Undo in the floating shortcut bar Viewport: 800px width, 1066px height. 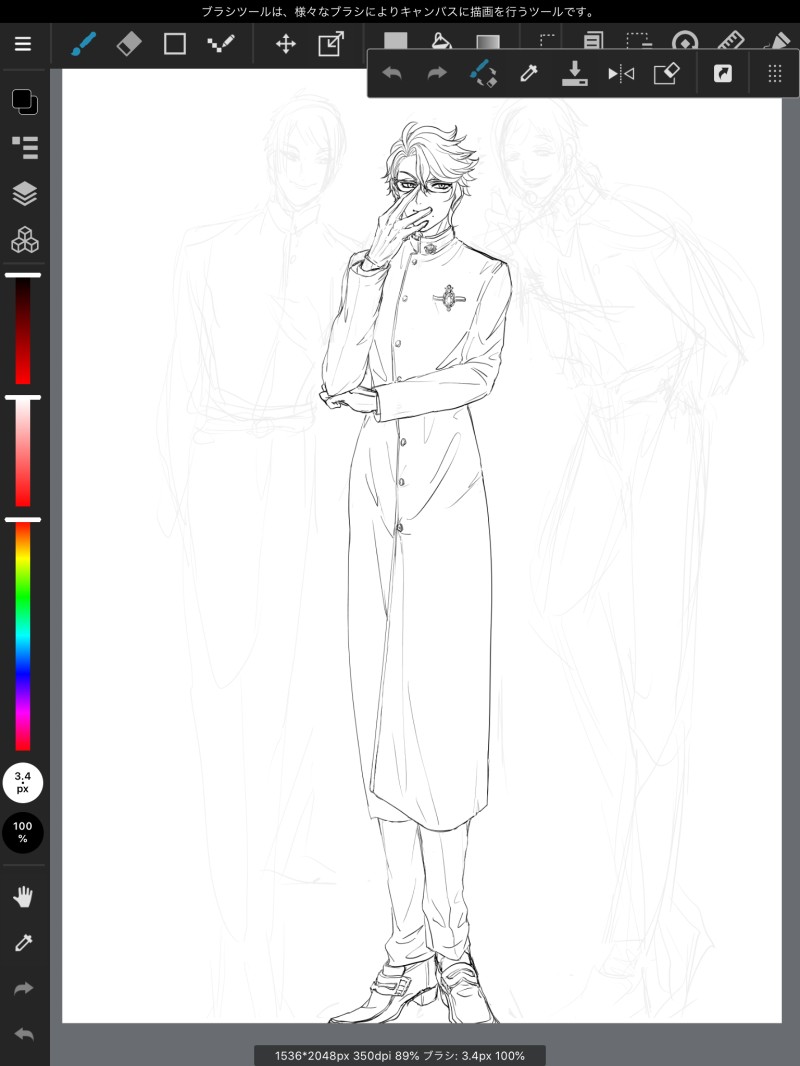pos(392,73)
